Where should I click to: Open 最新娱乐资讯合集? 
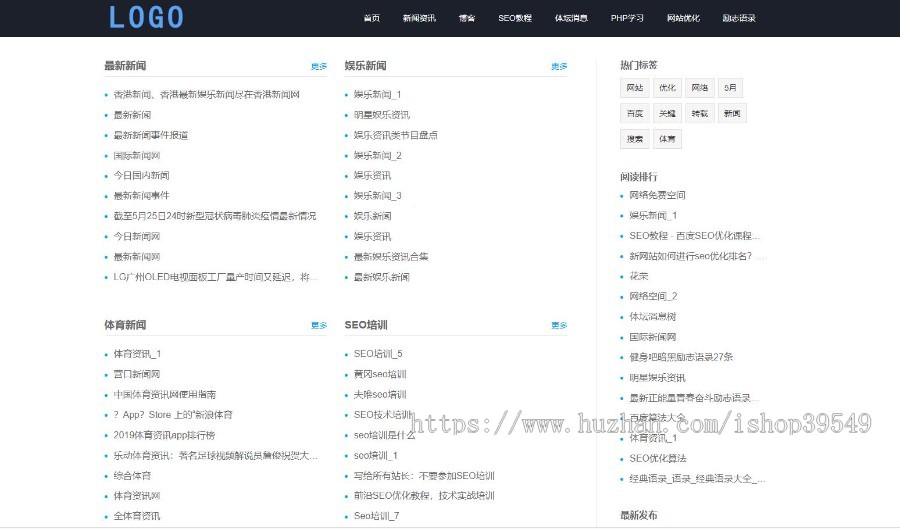tap(391, 256)
